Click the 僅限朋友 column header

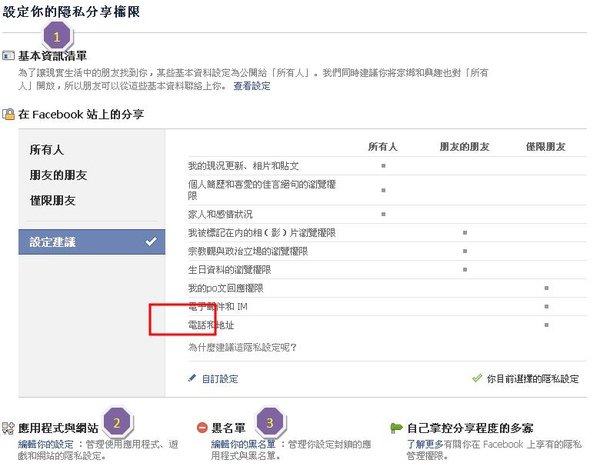click(546, 147)
